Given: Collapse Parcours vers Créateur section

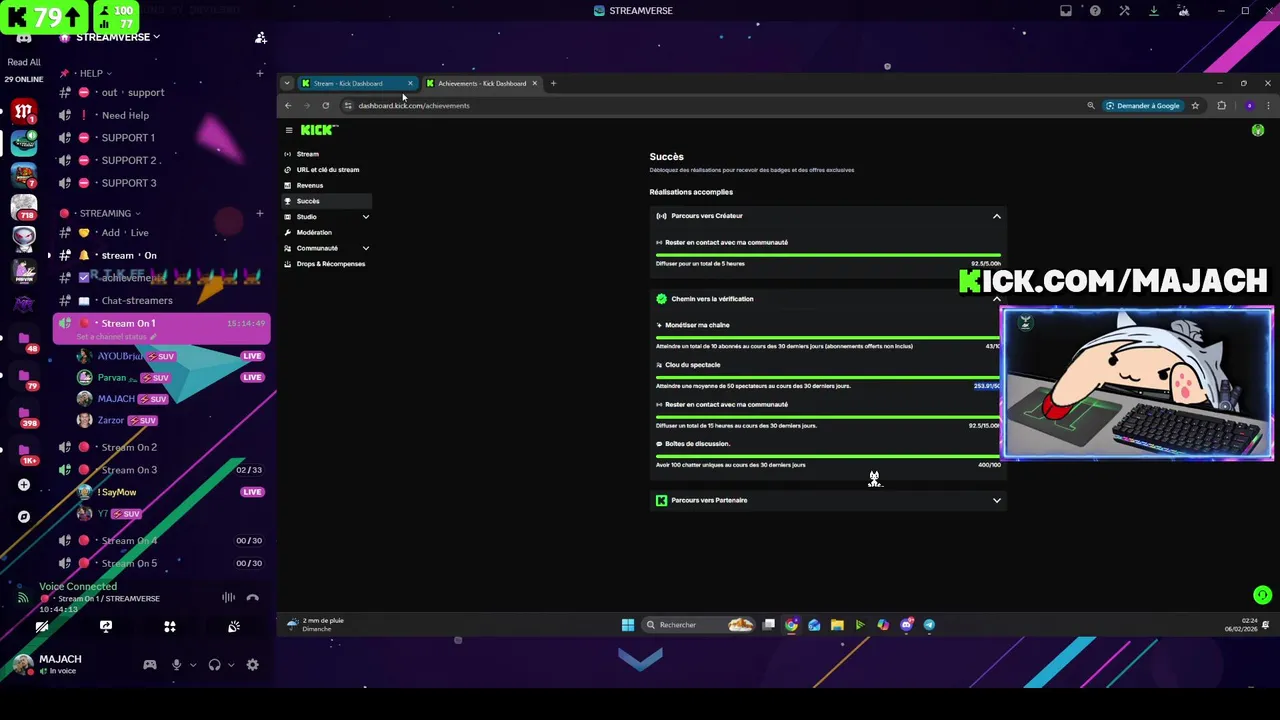Looking at the screenshot, I should pos(996,216).
